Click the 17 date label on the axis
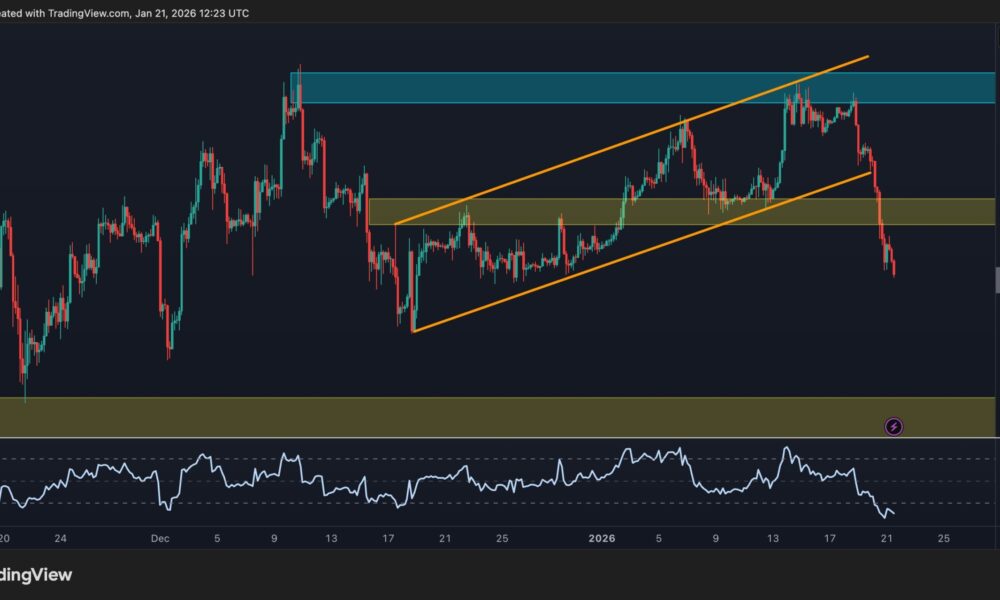The image size is (1000, 600). coord(387,537)
